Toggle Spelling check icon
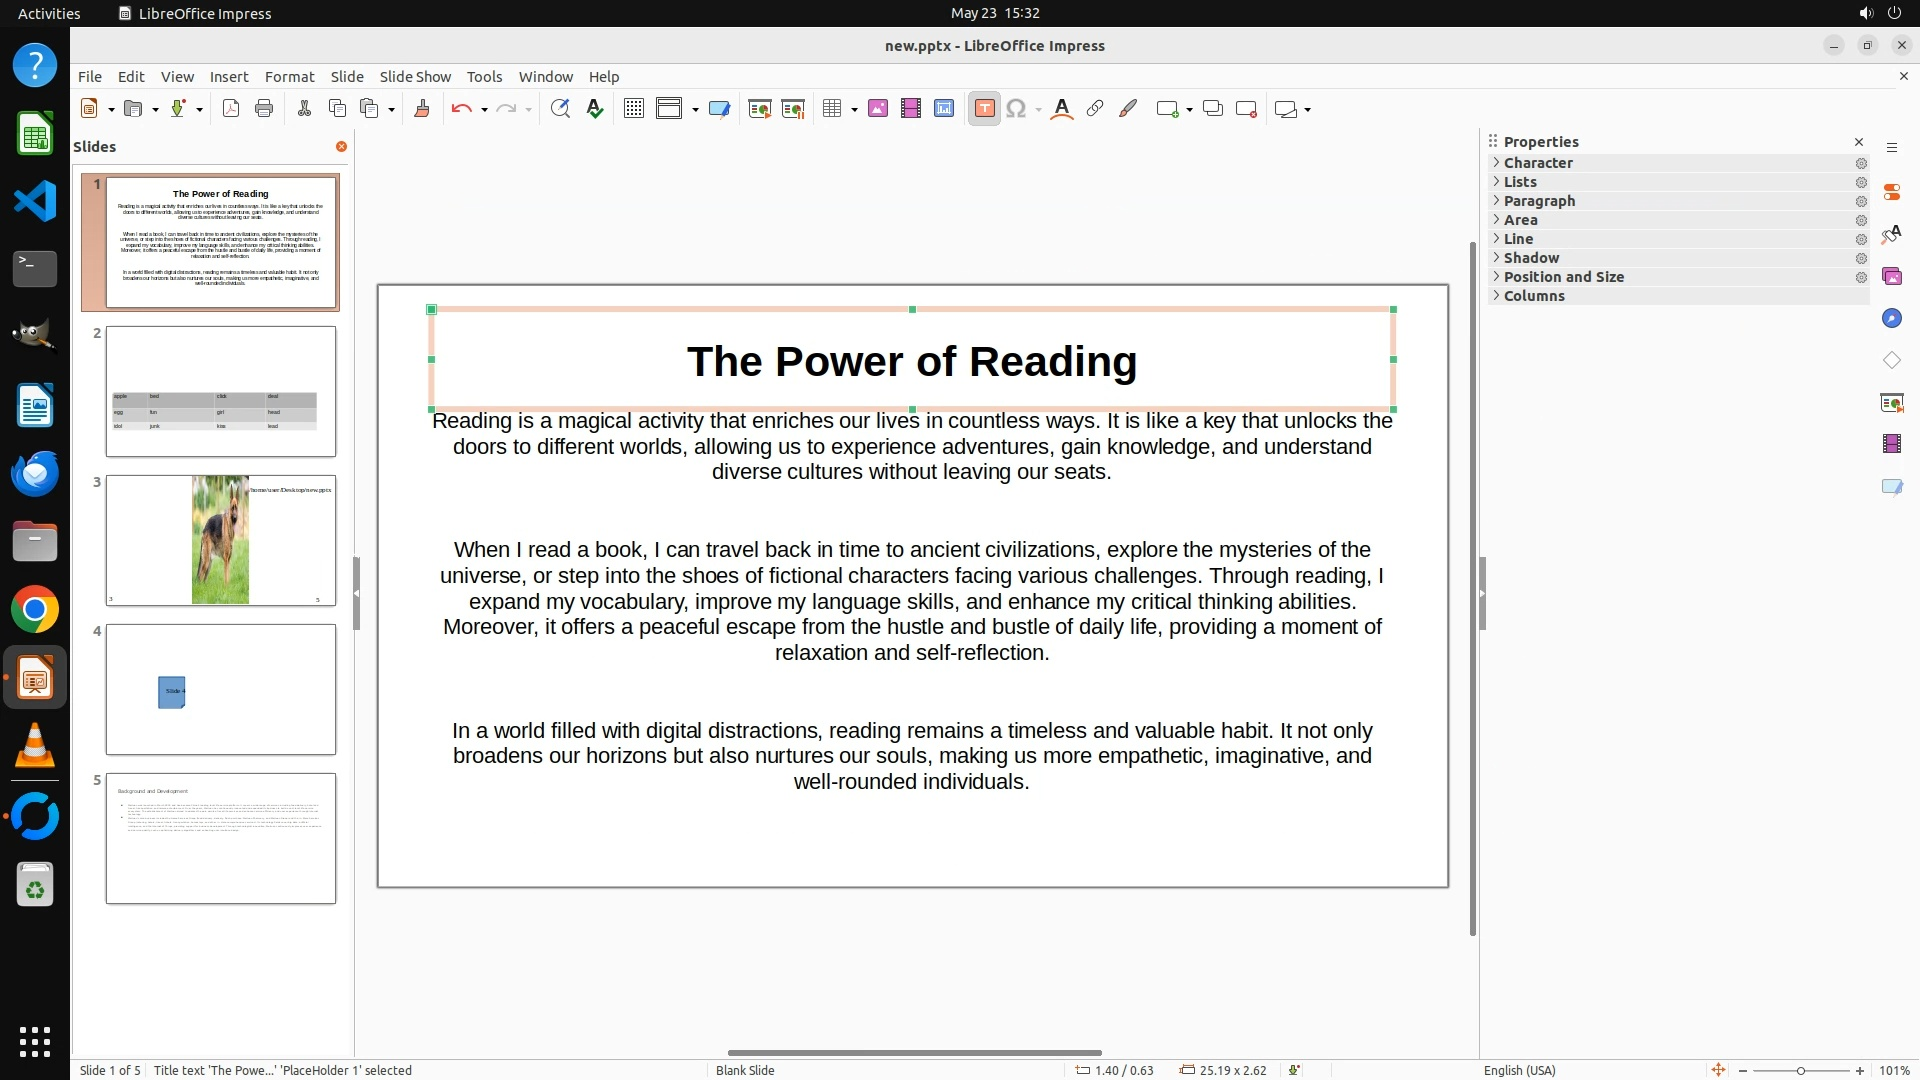This screenshot has width=1920, height=1080. pyautogui.click(x=595, y=109)
